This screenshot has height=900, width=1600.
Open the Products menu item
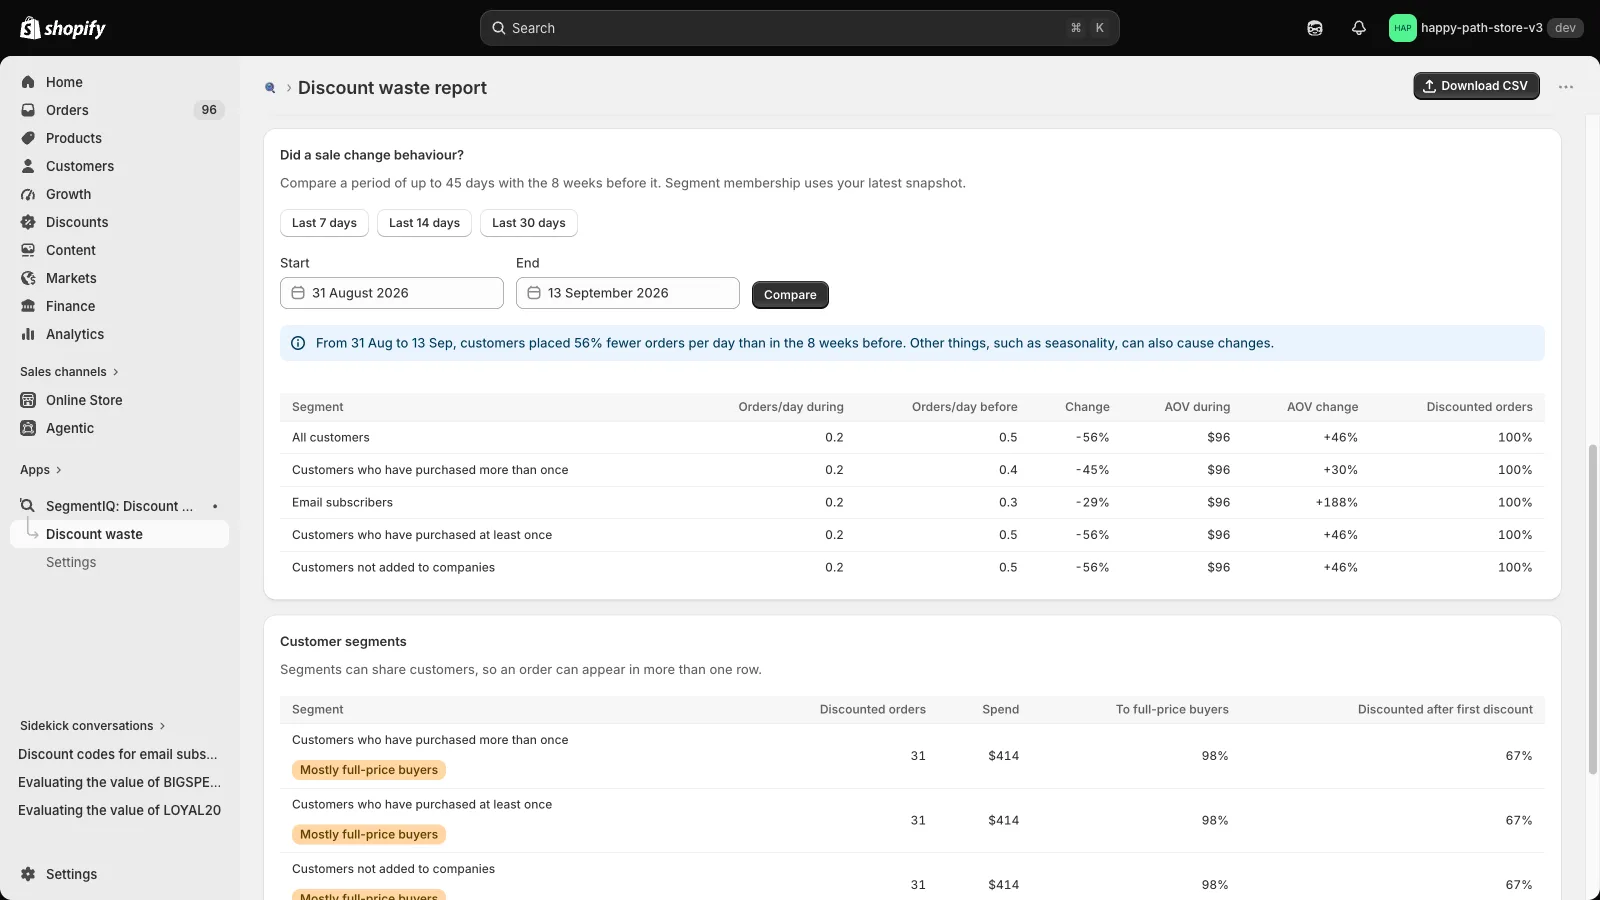click(120, 138)
